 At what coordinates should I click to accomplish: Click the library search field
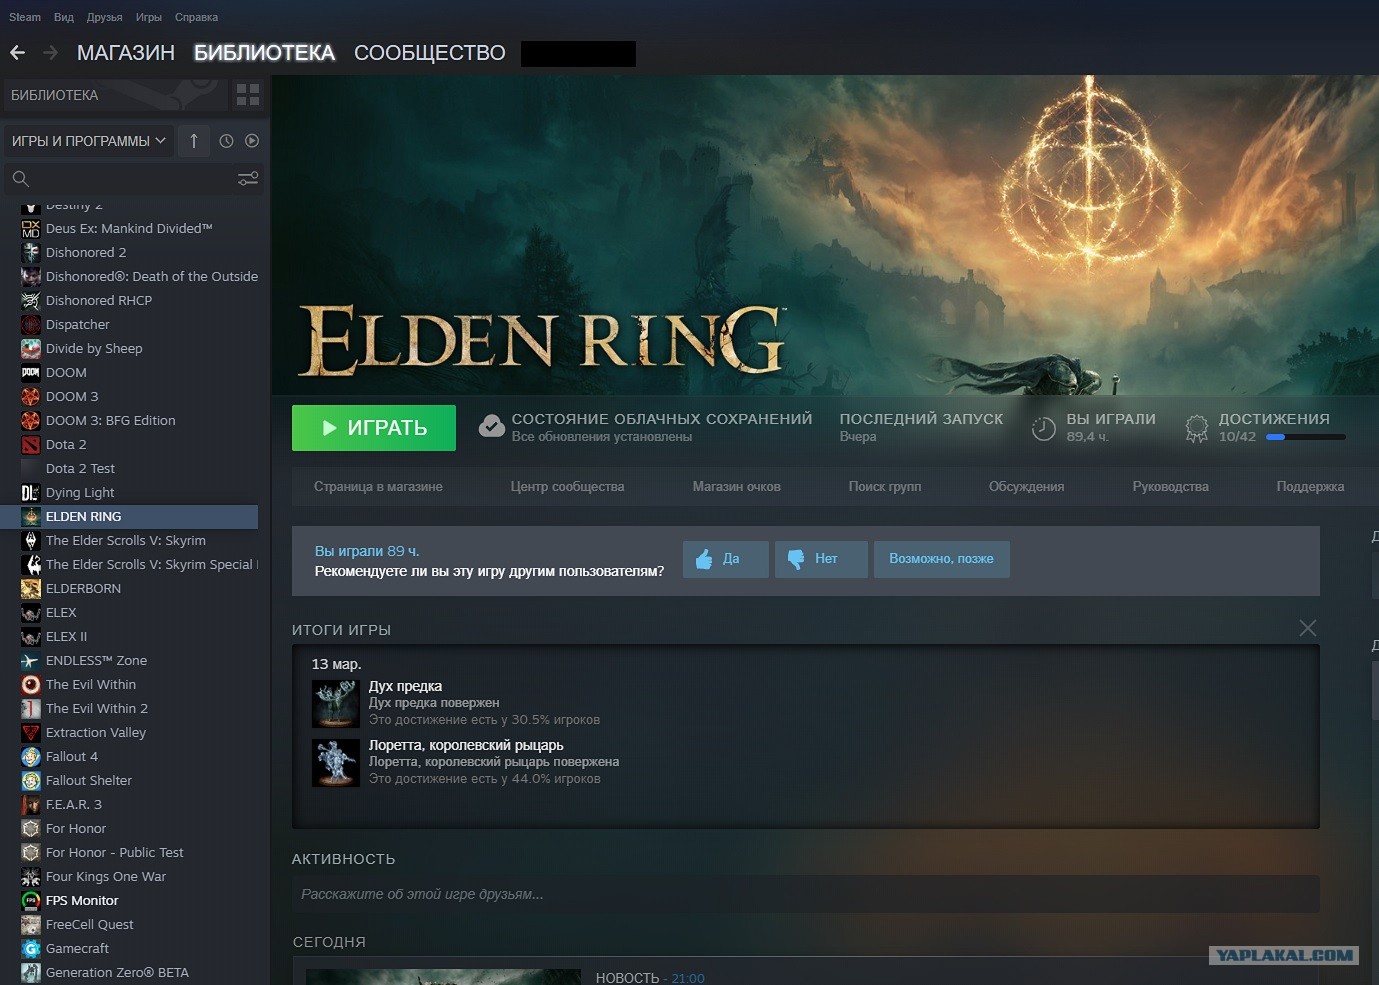tap(134, 179)
